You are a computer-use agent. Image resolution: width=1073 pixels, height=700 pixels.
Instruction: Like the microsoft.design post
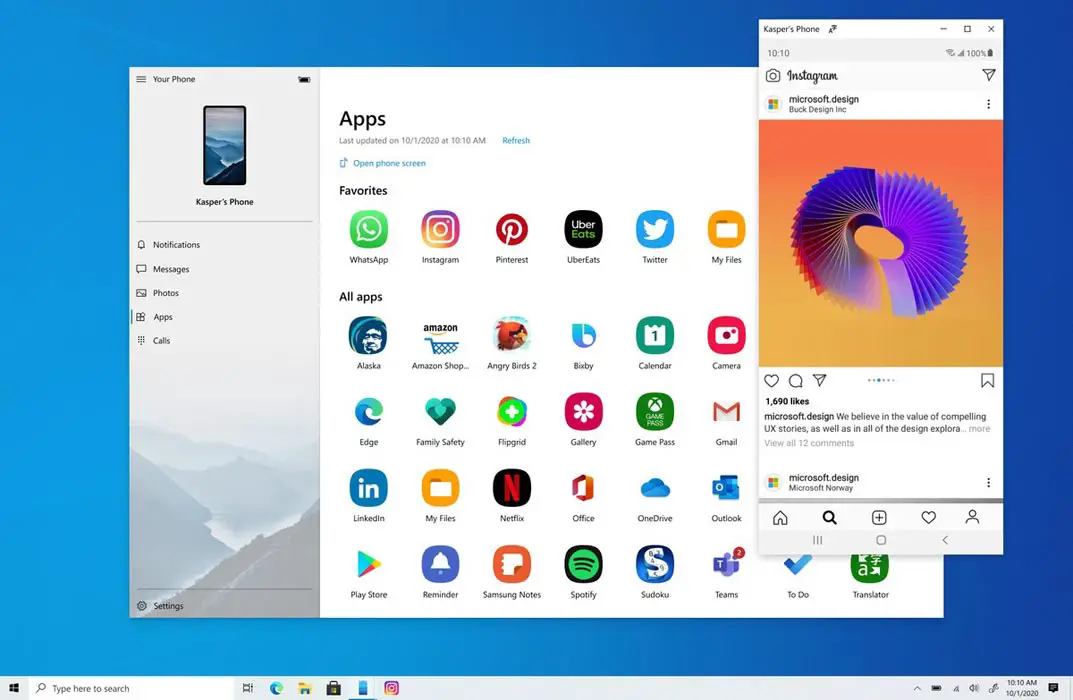tap(771, 380)
